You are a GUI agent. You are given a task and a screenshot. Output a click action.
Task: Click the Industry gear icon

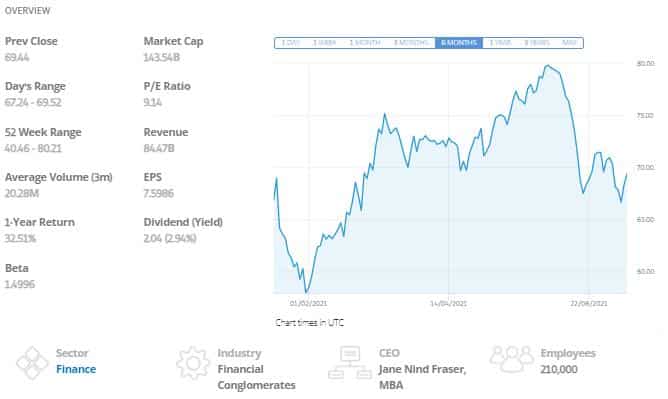[193, 363]
